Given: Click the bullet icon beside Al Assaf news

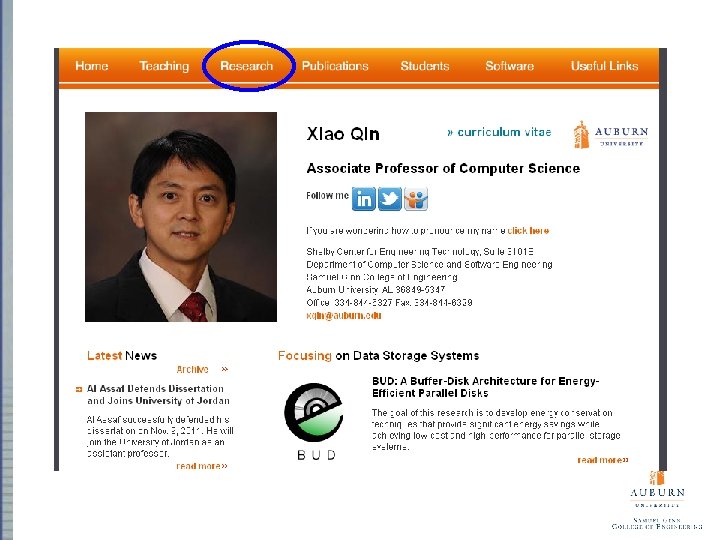Looking at the screenshot, I should coord(79,389).
